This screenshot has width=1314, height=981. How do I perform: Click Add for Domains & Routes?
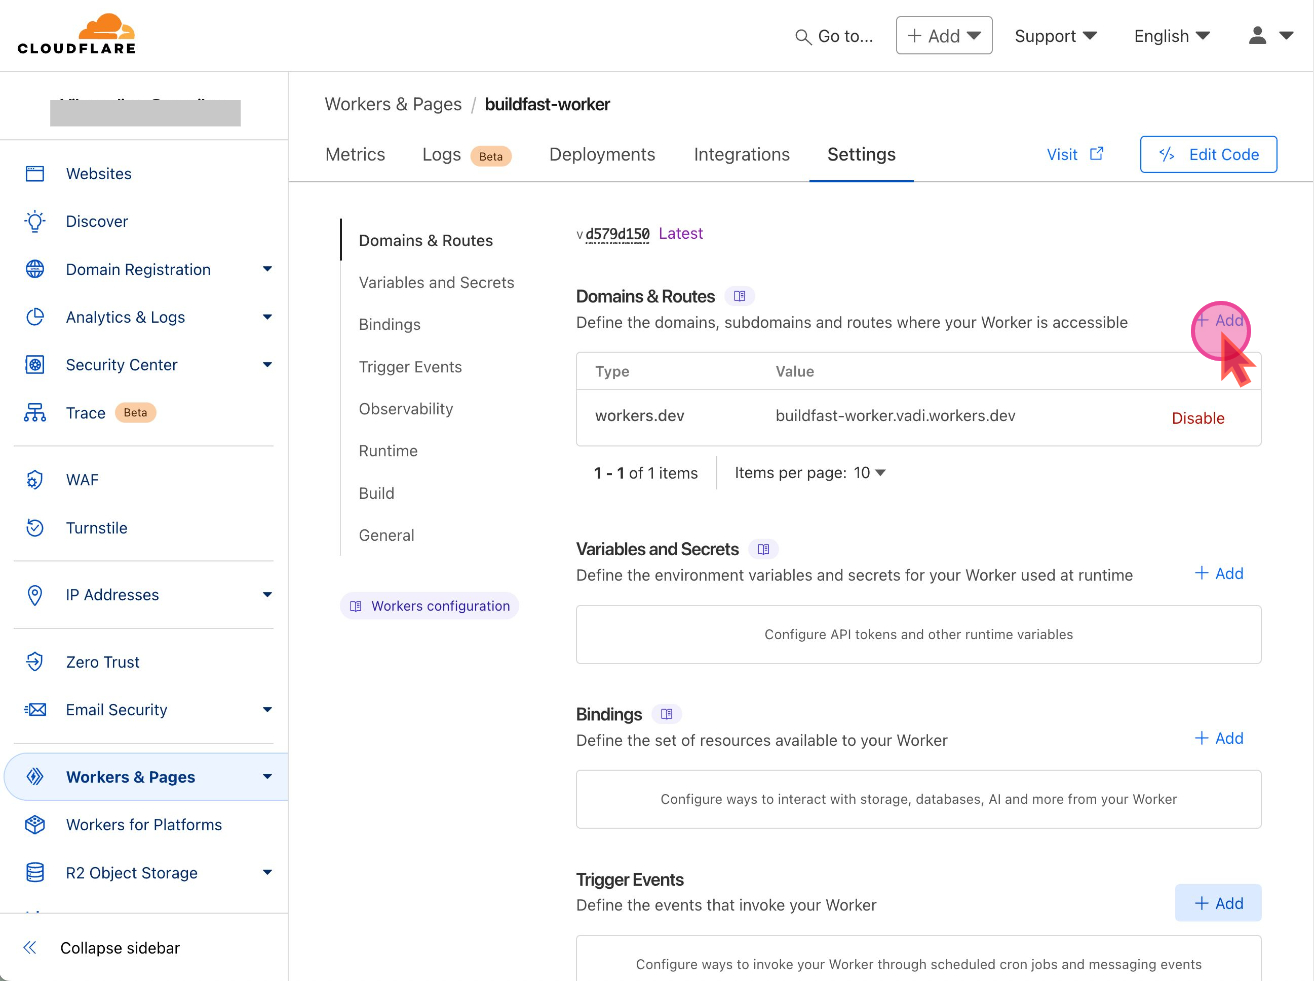[x=1219, y=321]
